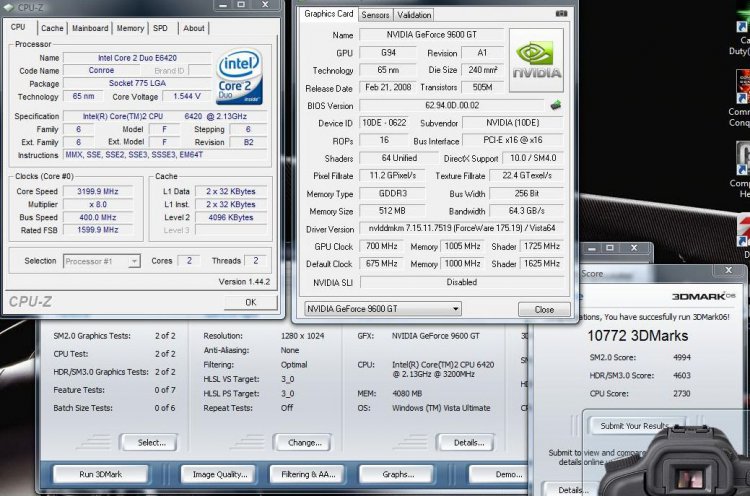Click the Device ID value 10DE - 0622
The height and width of the screenshot is (496, 750).
384,123
